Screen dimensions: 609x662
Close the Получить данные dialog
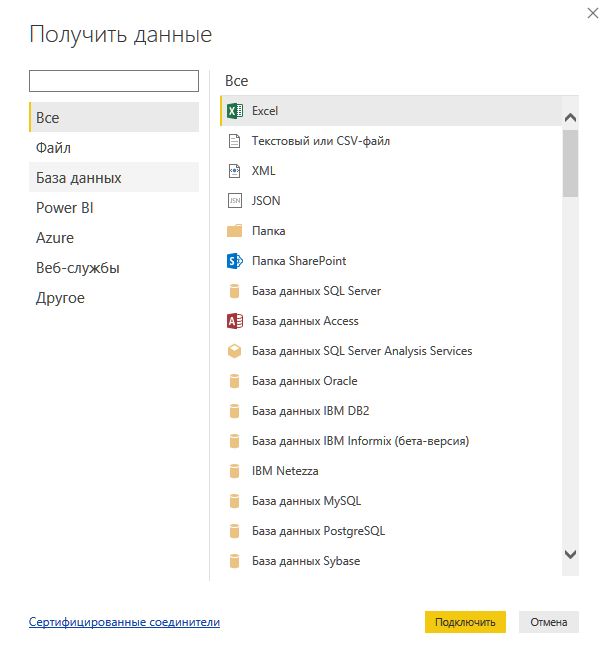[x=593, y=13]
